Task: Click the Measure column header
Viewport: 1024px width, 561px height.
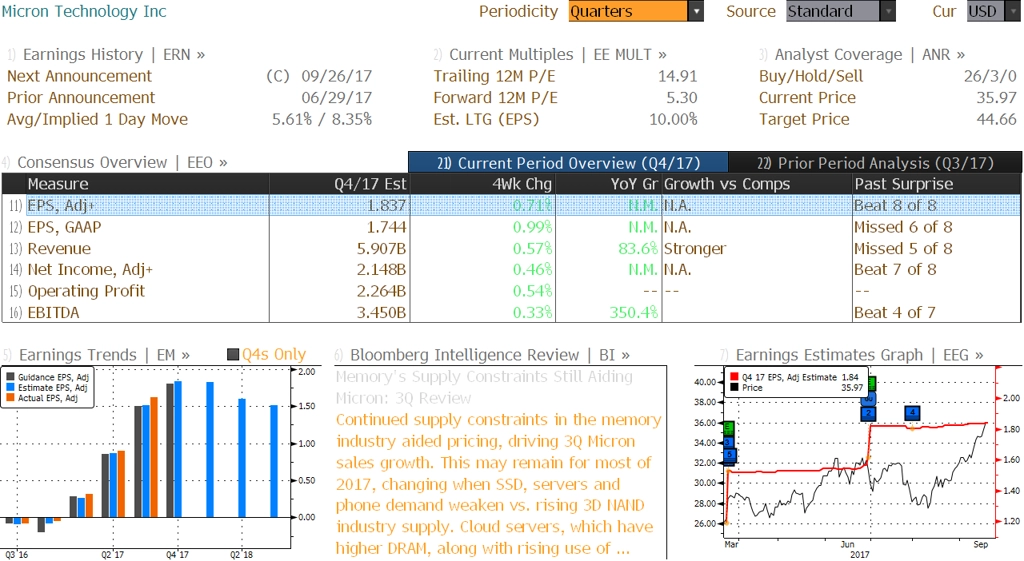Action: [147, 184]
